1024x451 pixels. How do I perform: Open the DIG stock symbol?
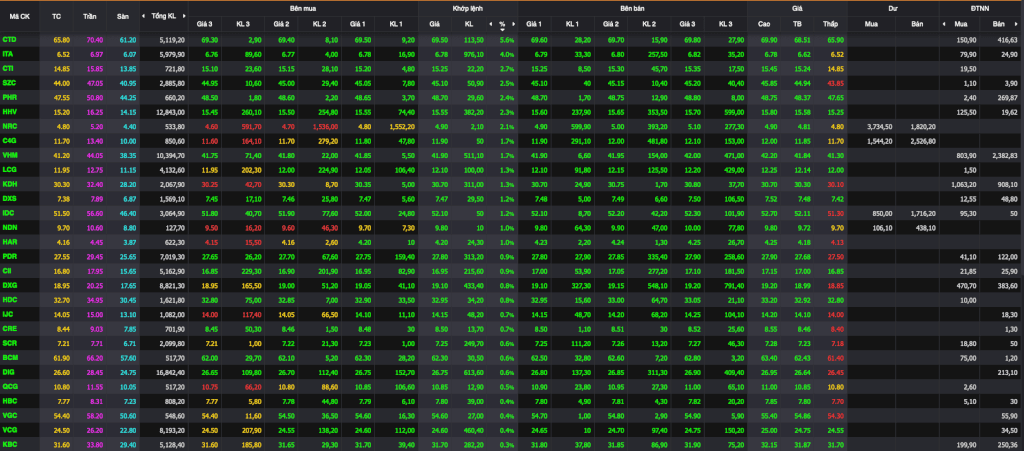pyautogui.click(x=9, y=370)
